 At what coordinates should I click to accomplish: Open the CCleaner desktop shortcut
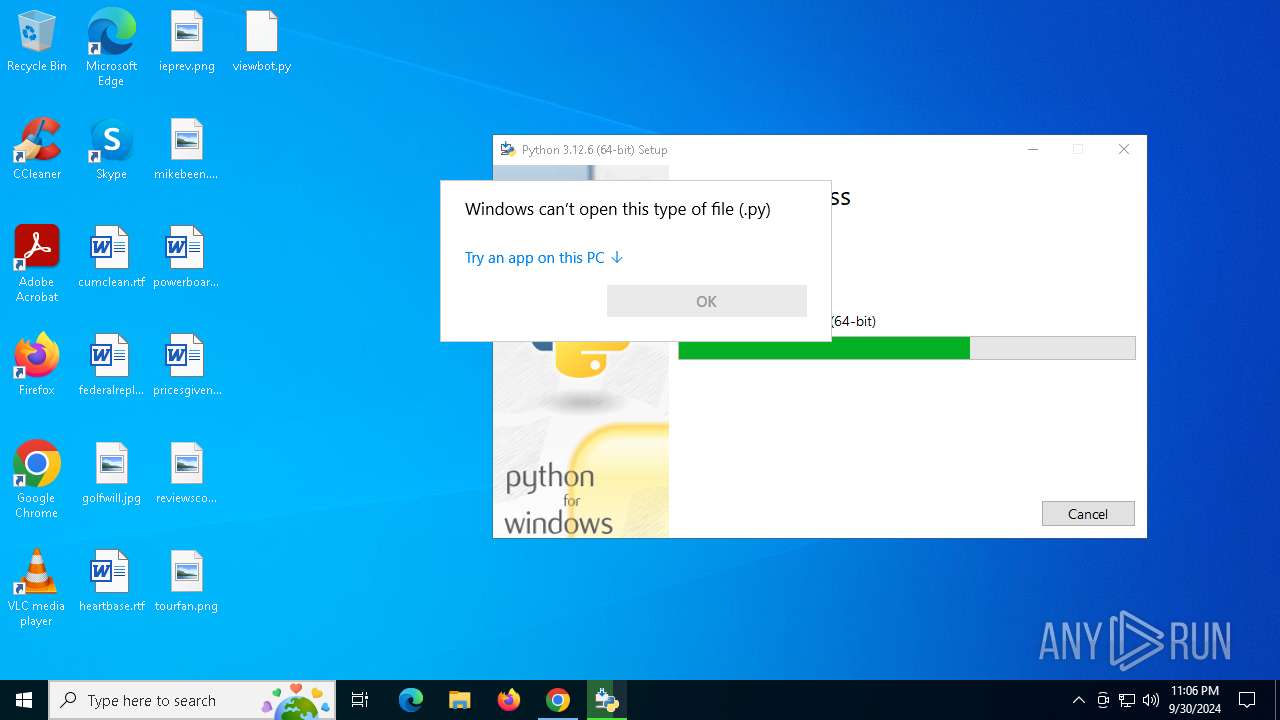(37, 150)
